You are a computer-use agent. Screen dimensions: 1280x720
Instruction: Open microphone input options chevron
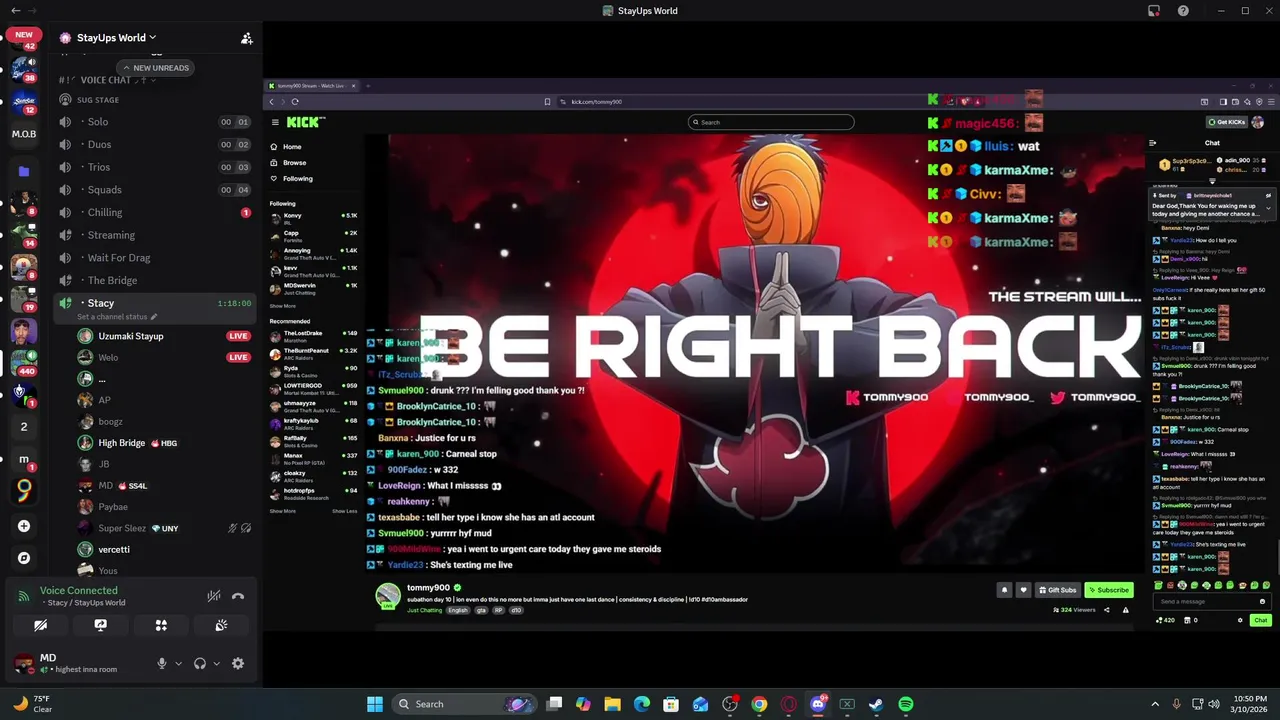point(178,663)
